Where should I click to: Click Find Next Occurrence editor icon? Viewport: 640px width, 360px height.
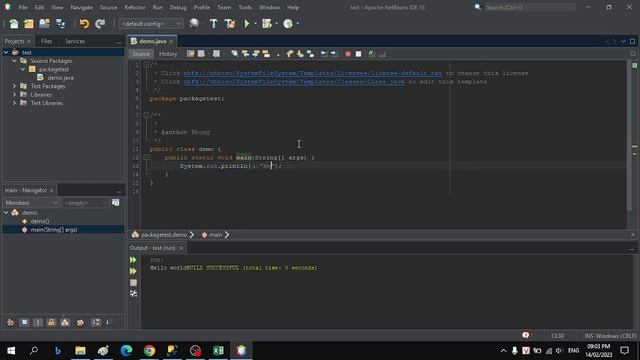(256, 54)
